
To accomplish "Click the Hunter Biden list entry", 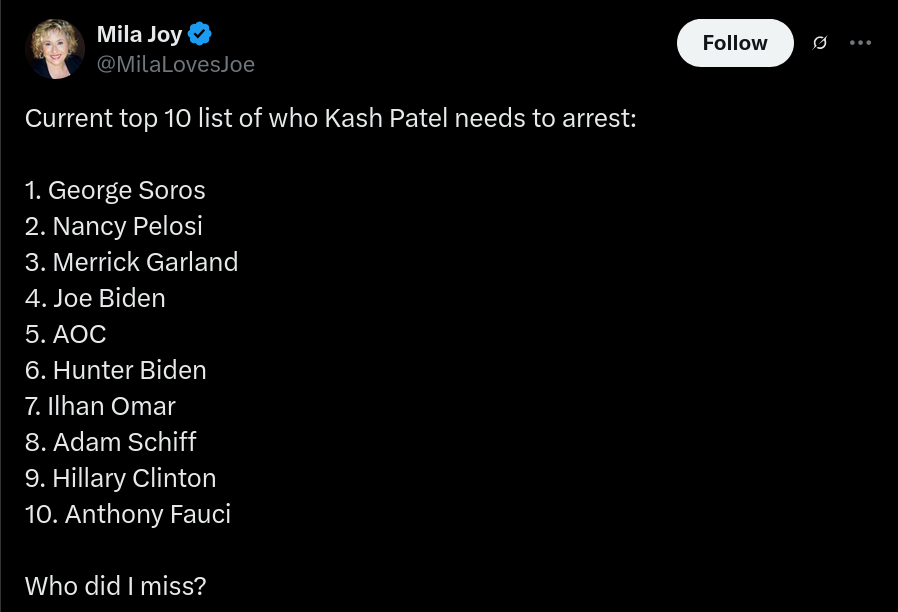I will point(116,370).
